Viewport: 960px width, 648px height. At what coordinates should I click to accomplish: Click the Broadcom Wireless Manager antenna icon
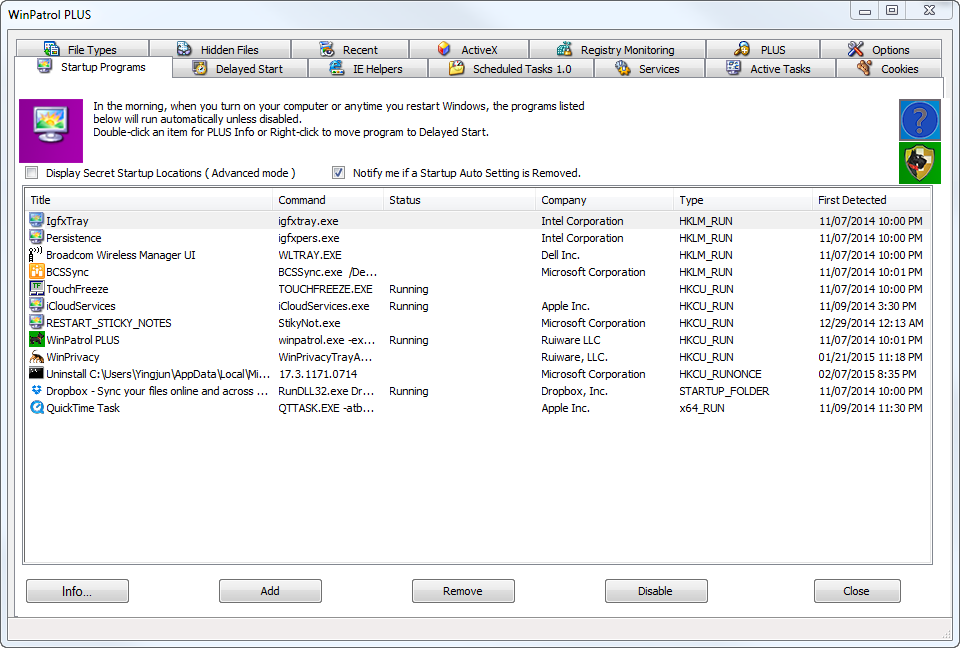(37, 255)
